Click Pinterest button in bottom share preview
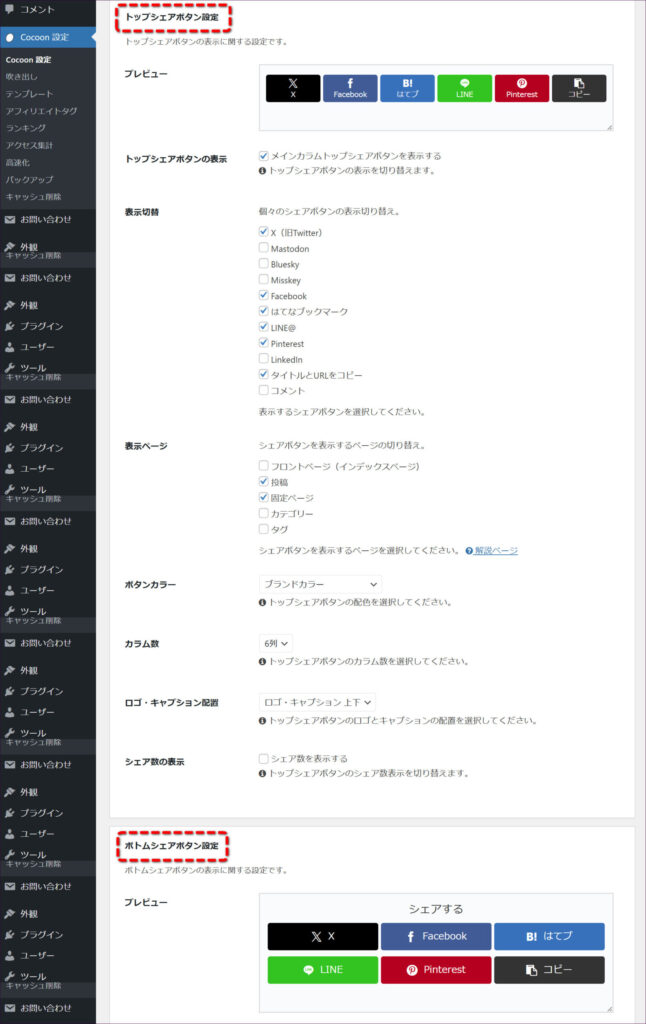The height and width of the screenshot is (1024, 646). tap(436, 969)
